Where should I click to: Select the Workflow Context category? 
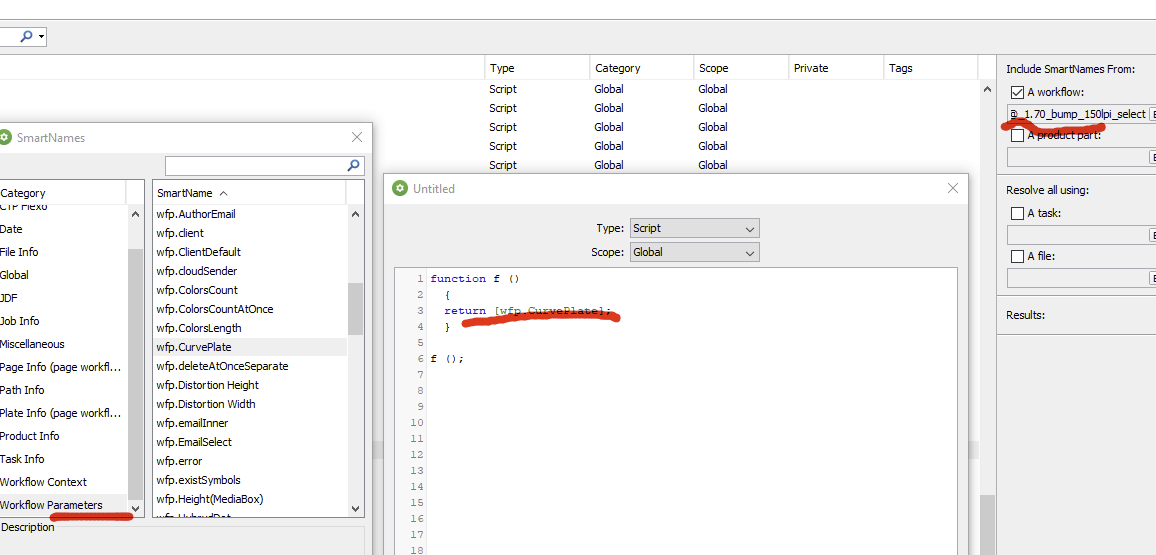point(63,482)
